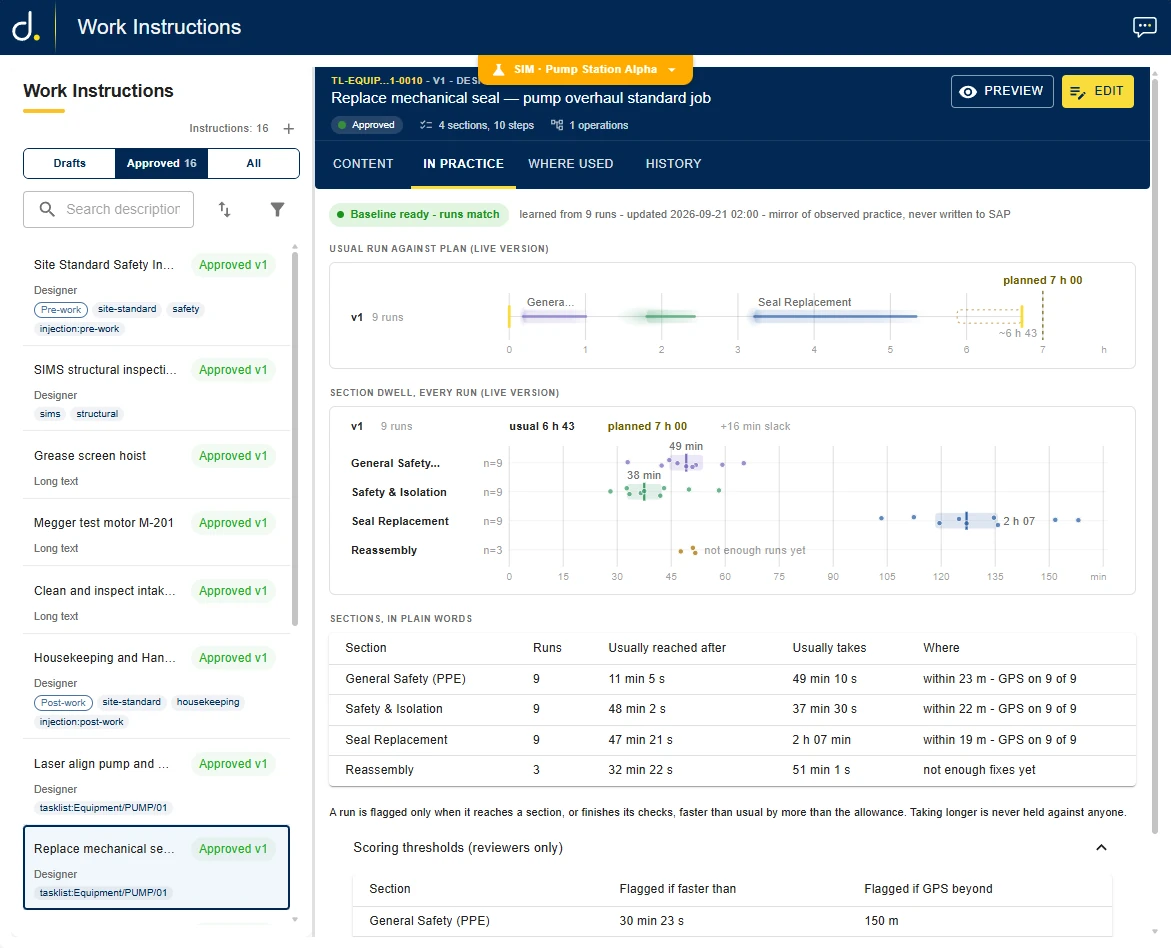
Task: Click the flask icon on SIM badge
Action: 498,69
